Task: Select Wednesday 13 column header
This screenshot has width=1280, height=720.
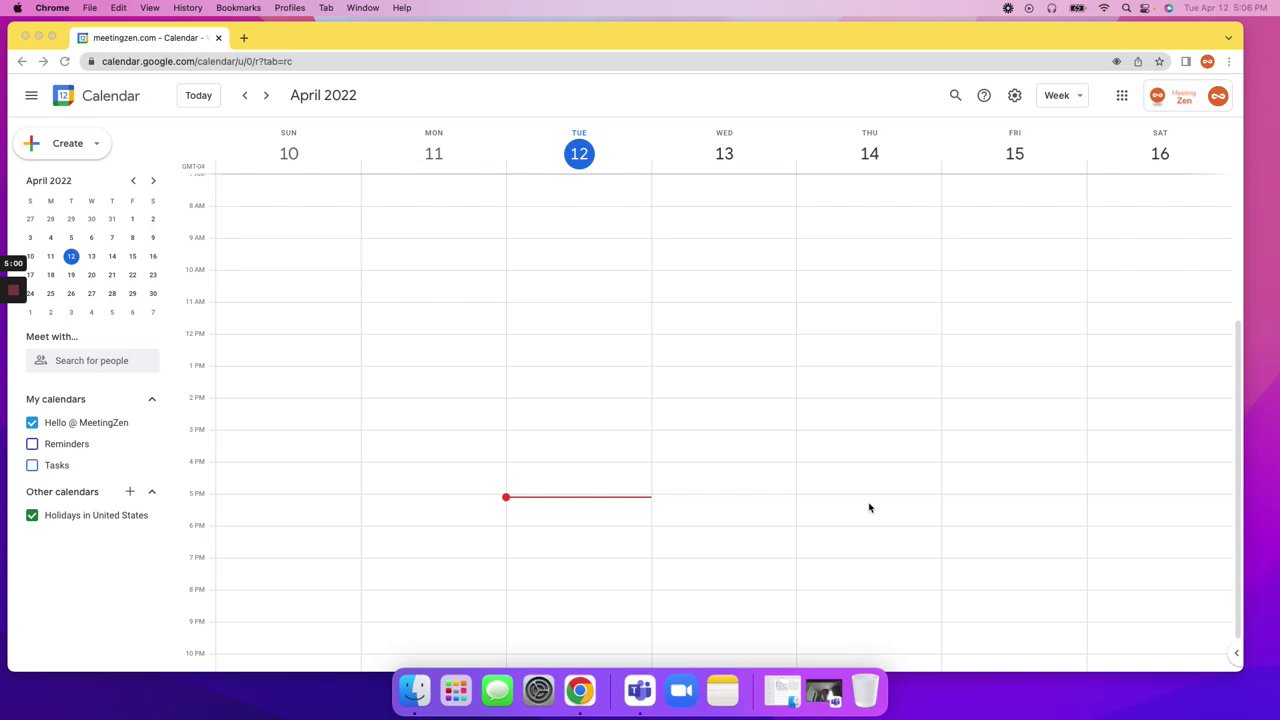Action: pos(724,148)
